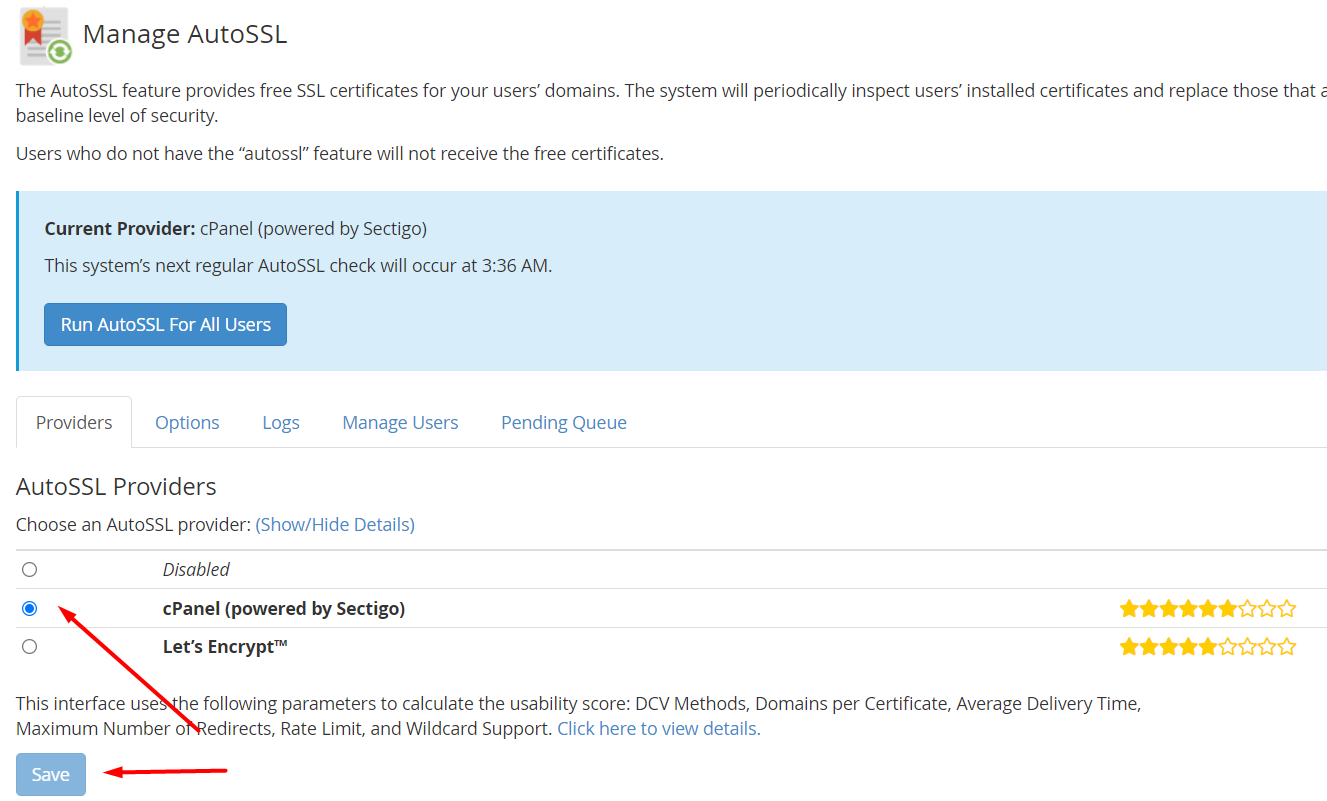Click the Disabled provider row label
This screenshot has width=1327, height=801.
coord(196,569)
